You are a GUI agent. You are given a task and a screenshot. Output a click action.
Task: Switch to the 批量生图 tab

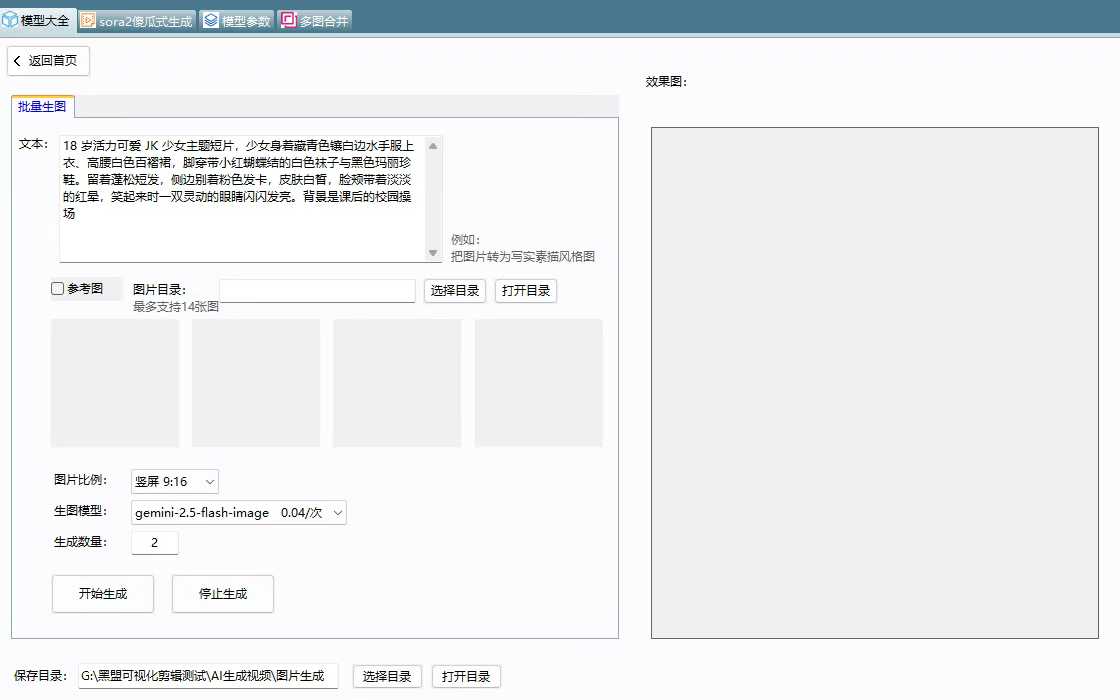[42, 106]
